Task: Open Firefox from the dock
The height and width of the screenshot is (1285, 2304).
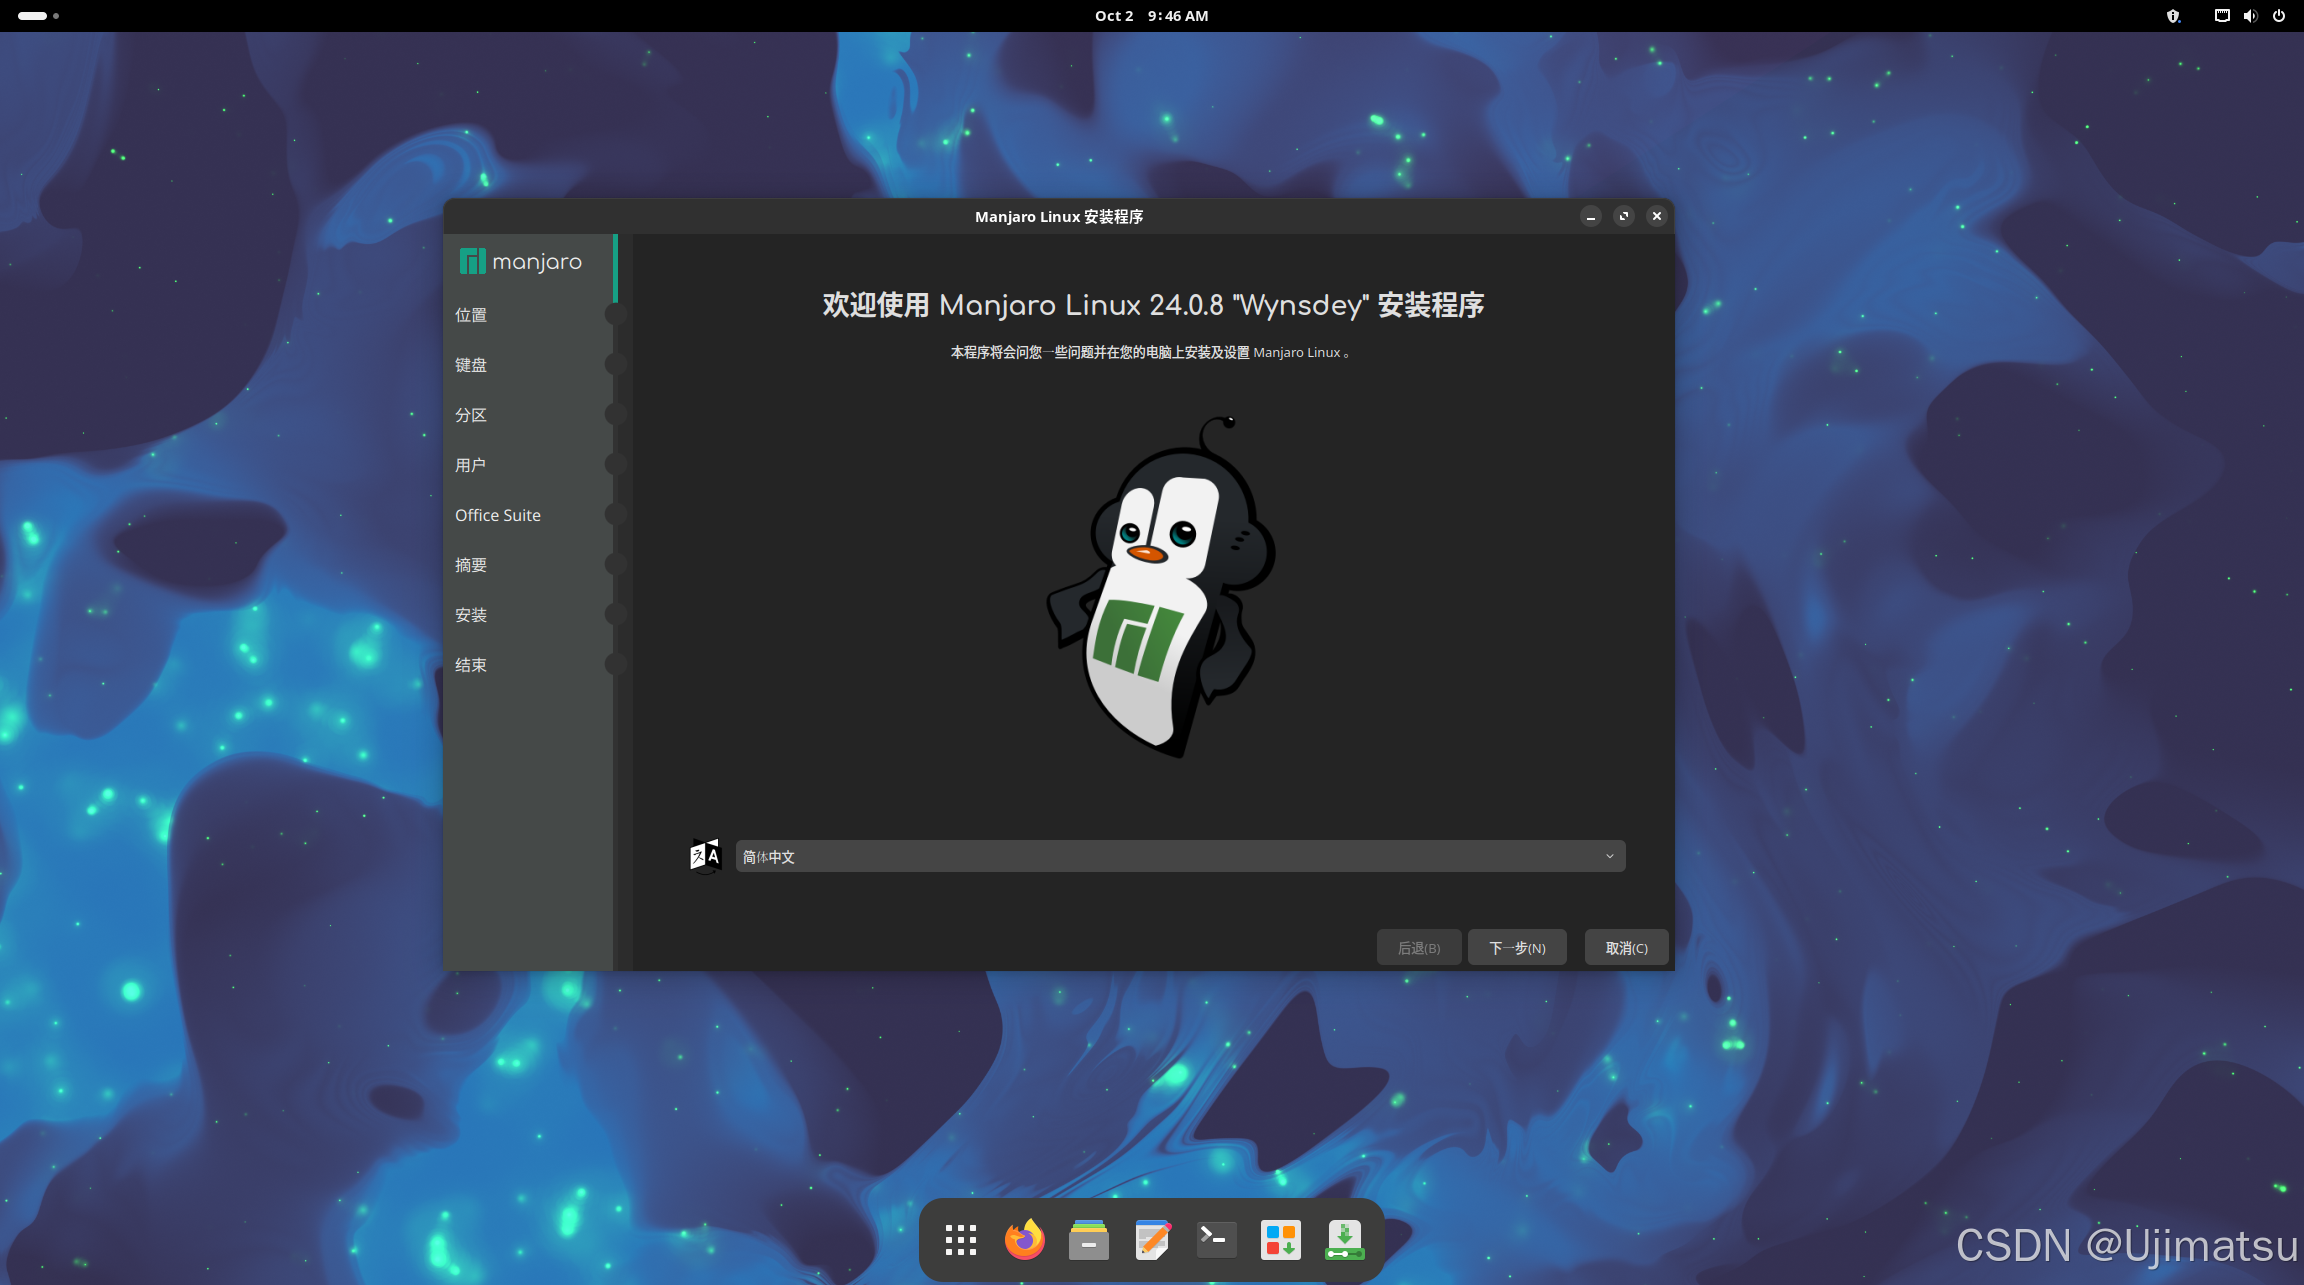Action: pos(1024,1240)
